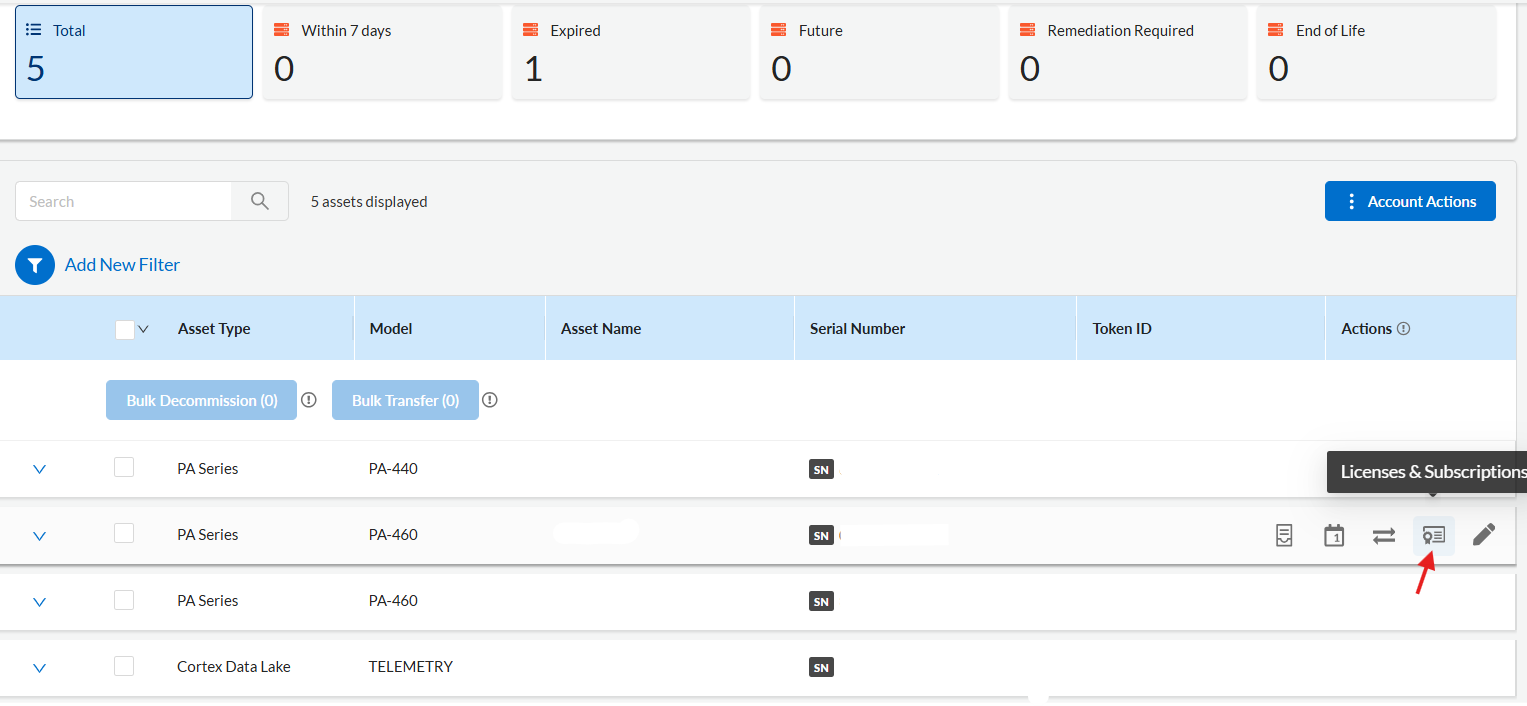
Task: Click the pencil edit icon on the PA-460 row
Action: (x=1484, y=536)
